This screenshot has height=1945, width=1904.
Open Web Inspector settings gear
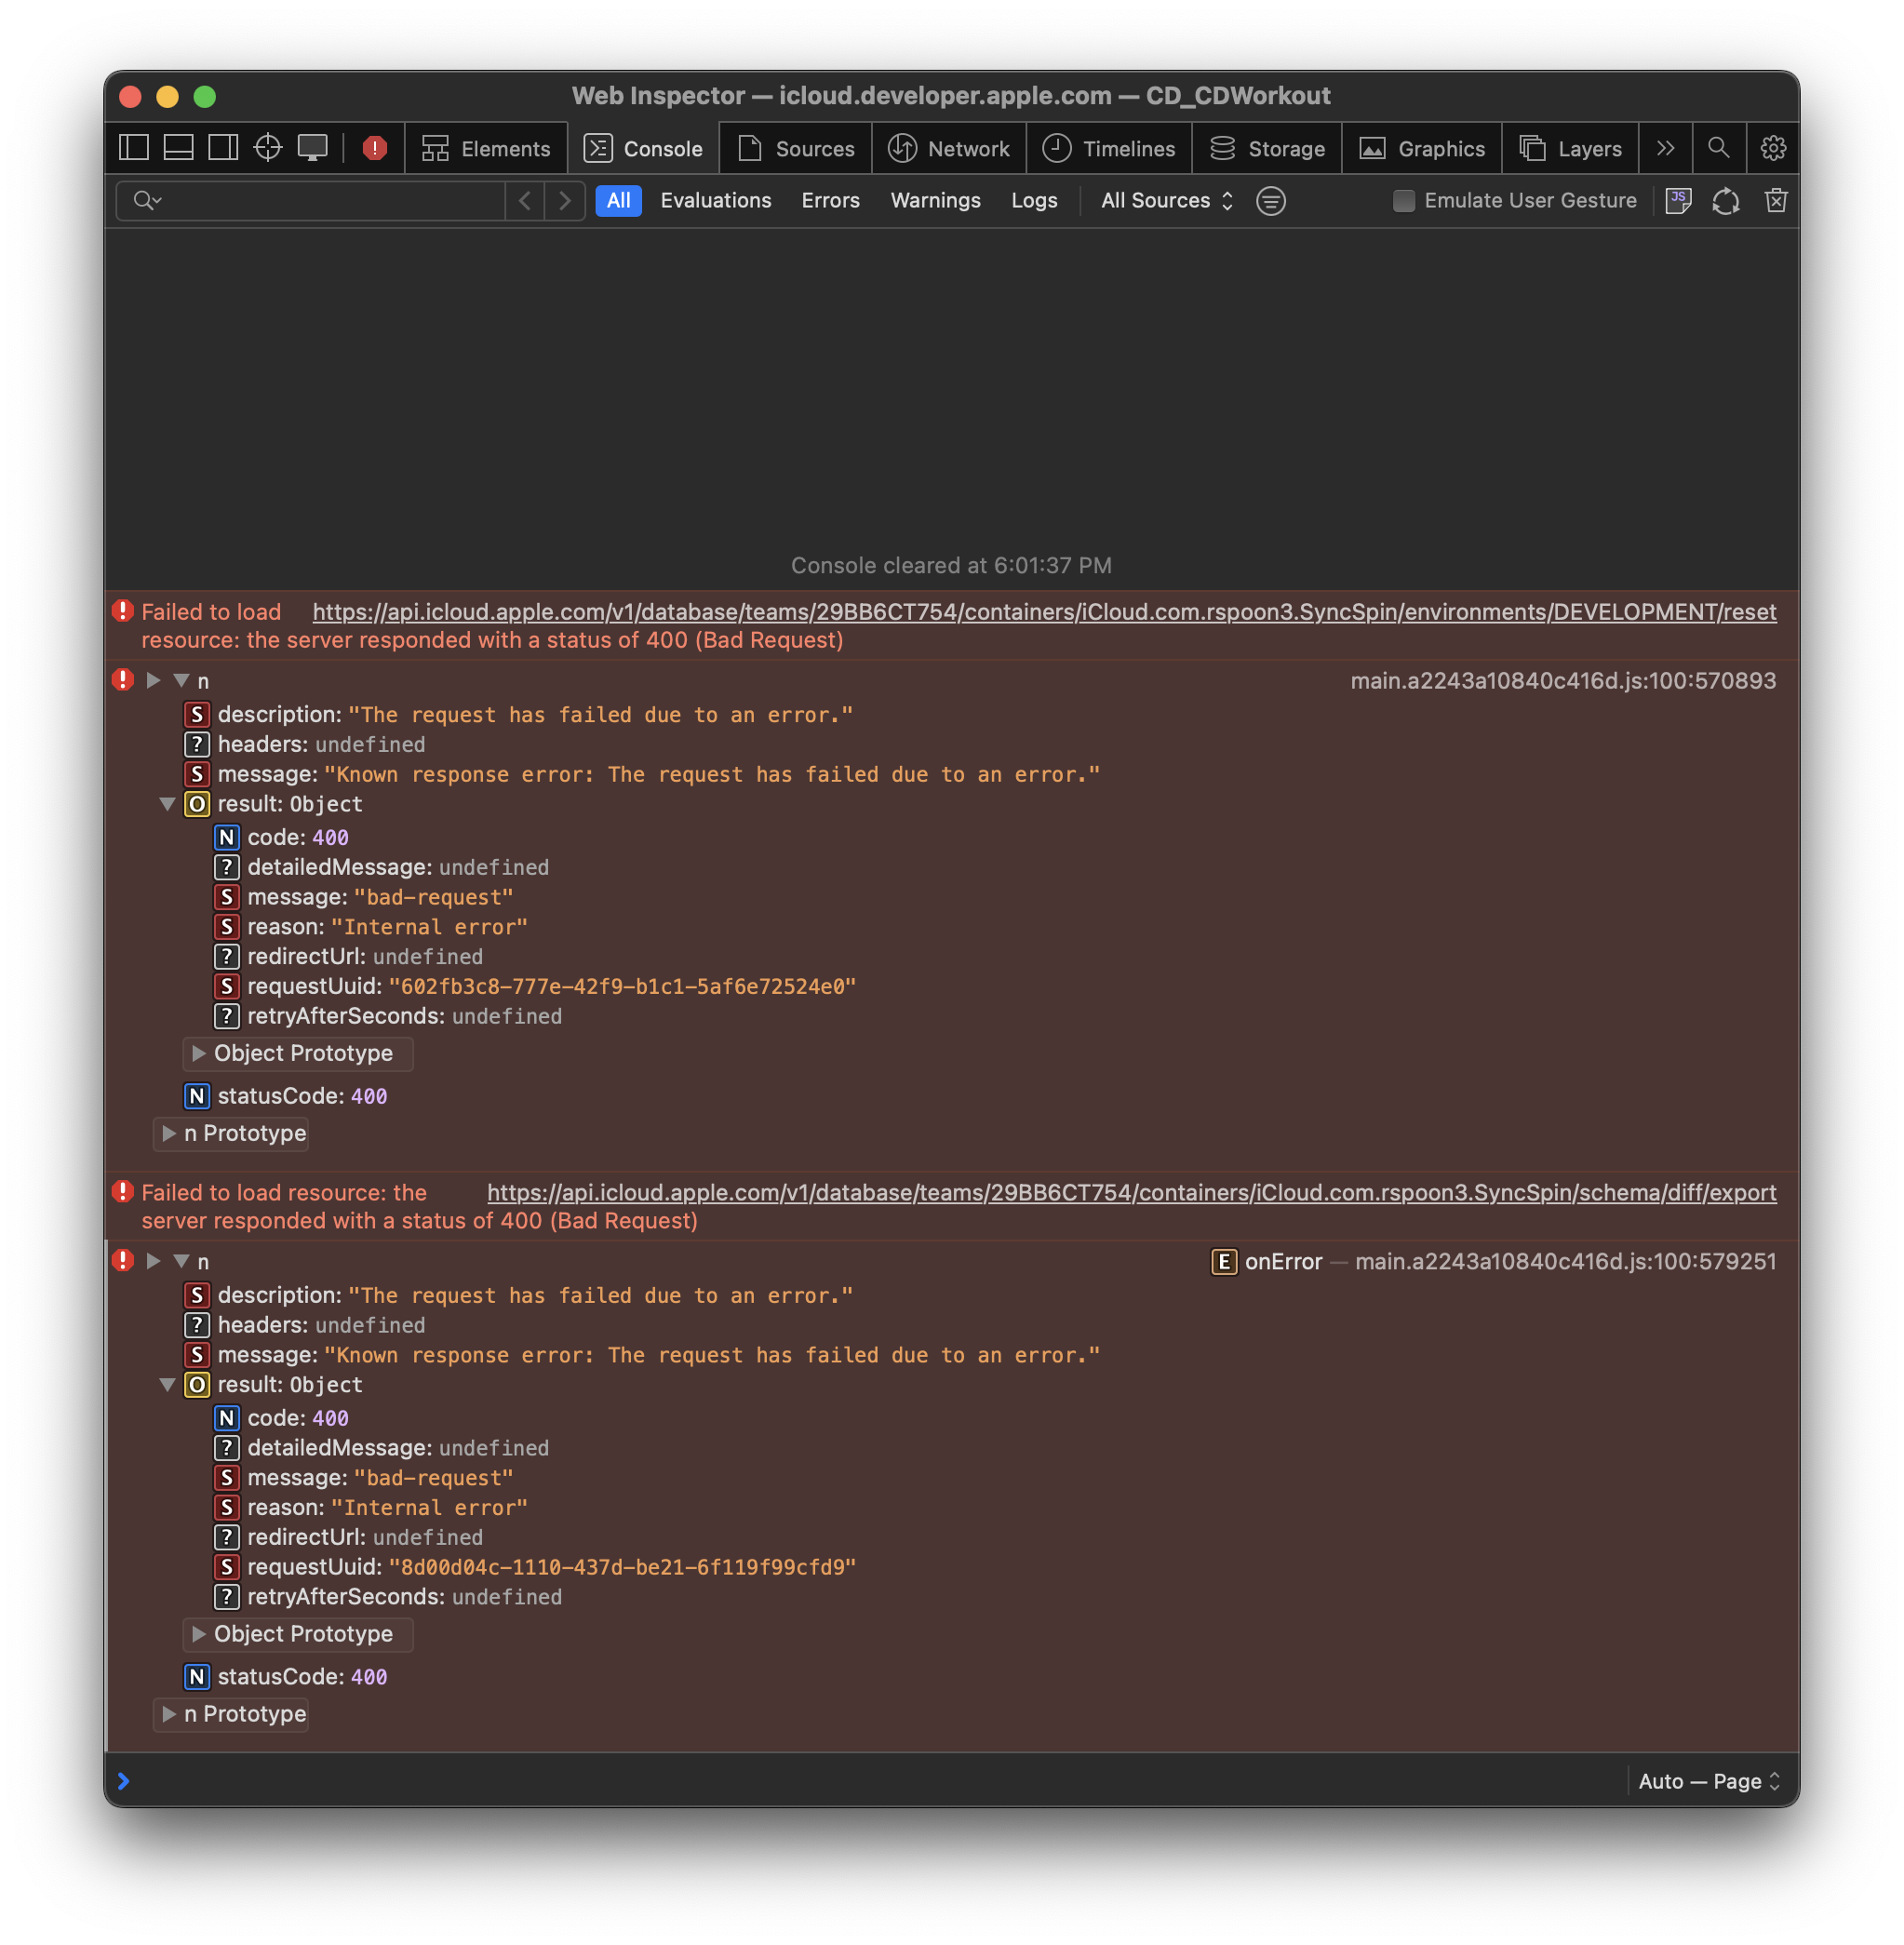(x=1773, y=148)
